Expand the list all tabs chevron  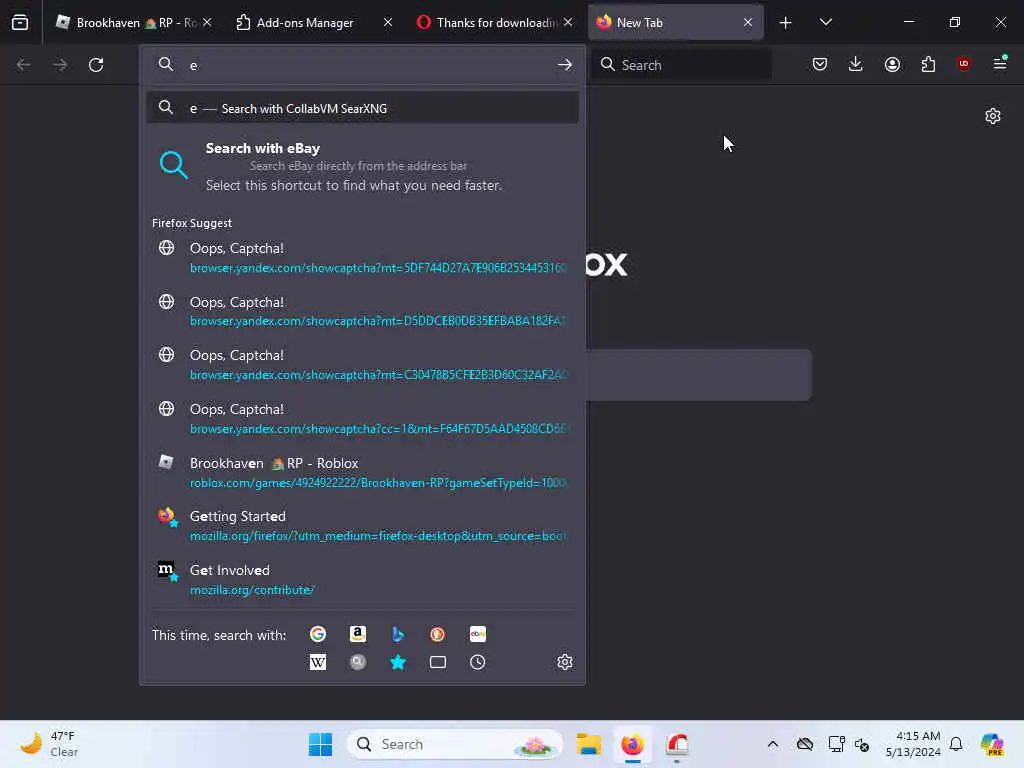coord(825,22)
